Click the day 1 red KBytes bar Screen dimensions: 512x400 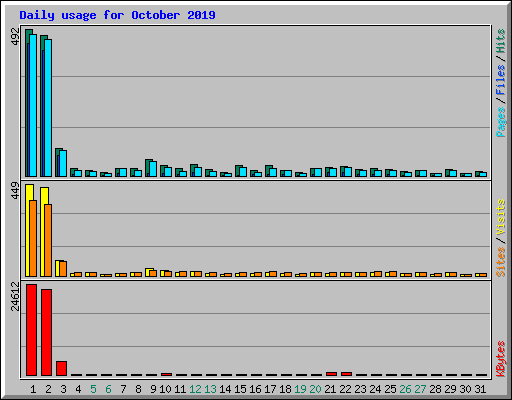coord(31,330)
